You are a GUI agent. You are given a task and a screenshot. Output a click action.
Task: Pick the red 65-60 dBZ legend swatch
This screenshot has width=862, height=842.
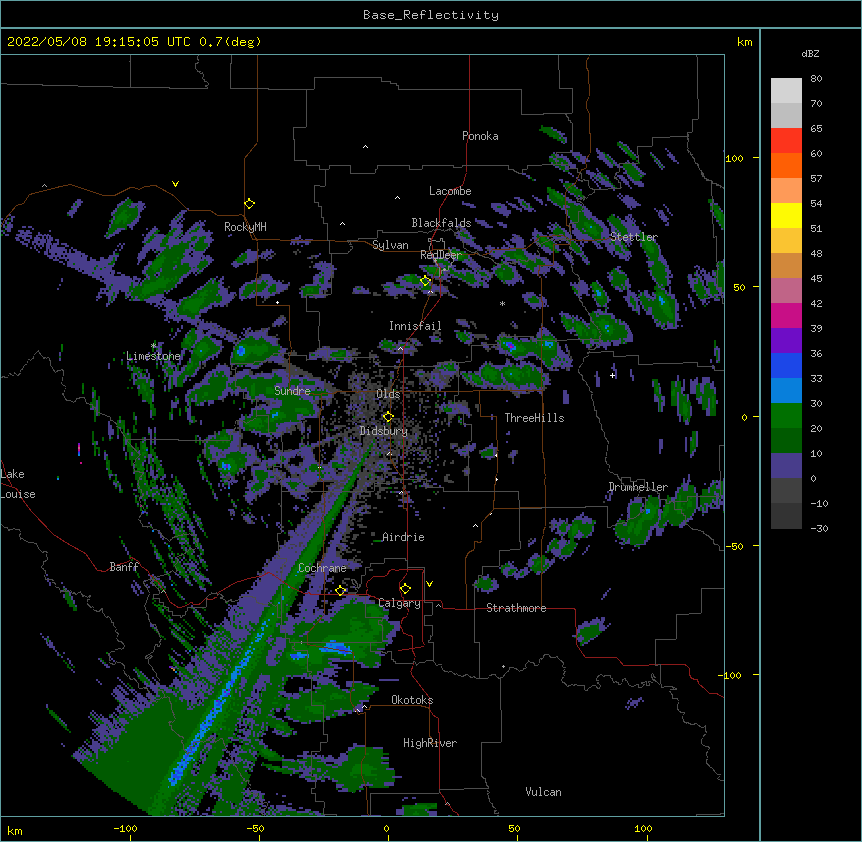[x=786, y=141]
